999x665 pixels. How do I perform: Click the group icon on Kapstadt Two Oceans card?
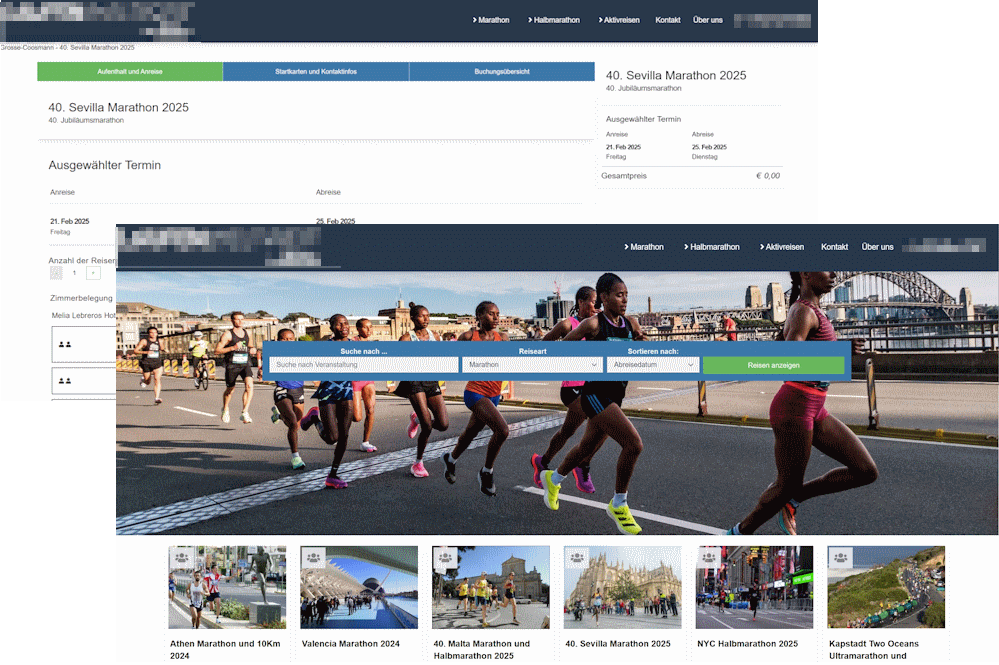coord(841,557)
